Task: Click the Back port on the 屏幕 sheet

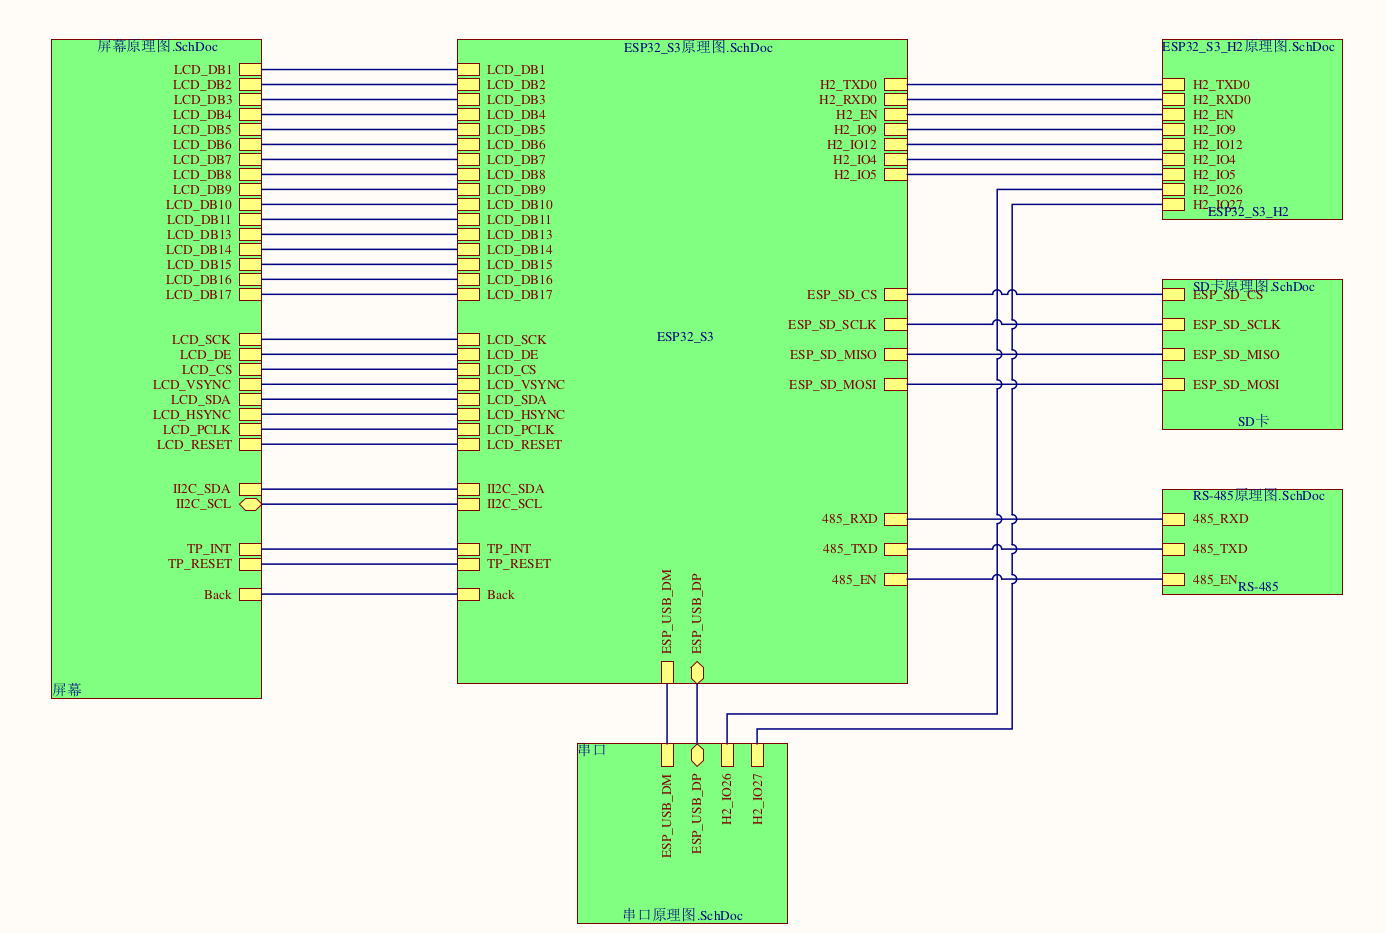Action: 250,595
